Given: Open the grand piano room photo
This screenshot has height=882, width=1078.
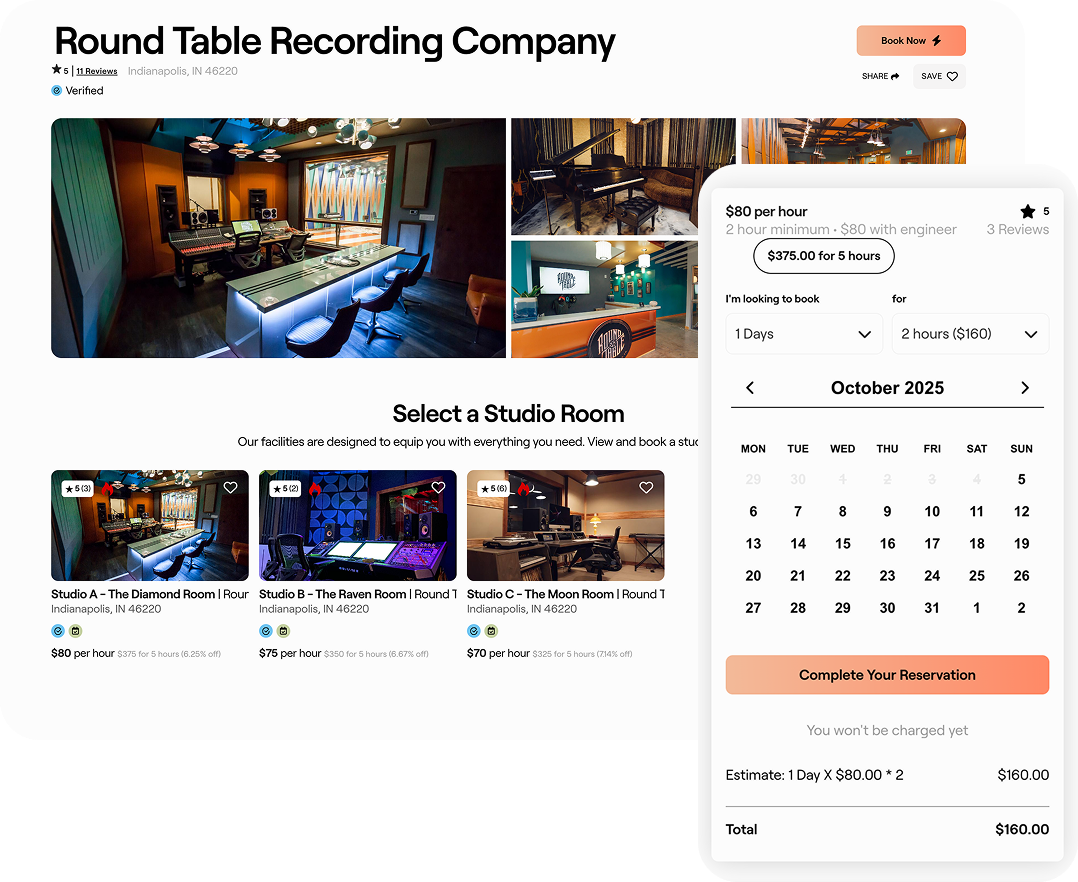Looking at the screenshot, I should (x=623, y=176).
